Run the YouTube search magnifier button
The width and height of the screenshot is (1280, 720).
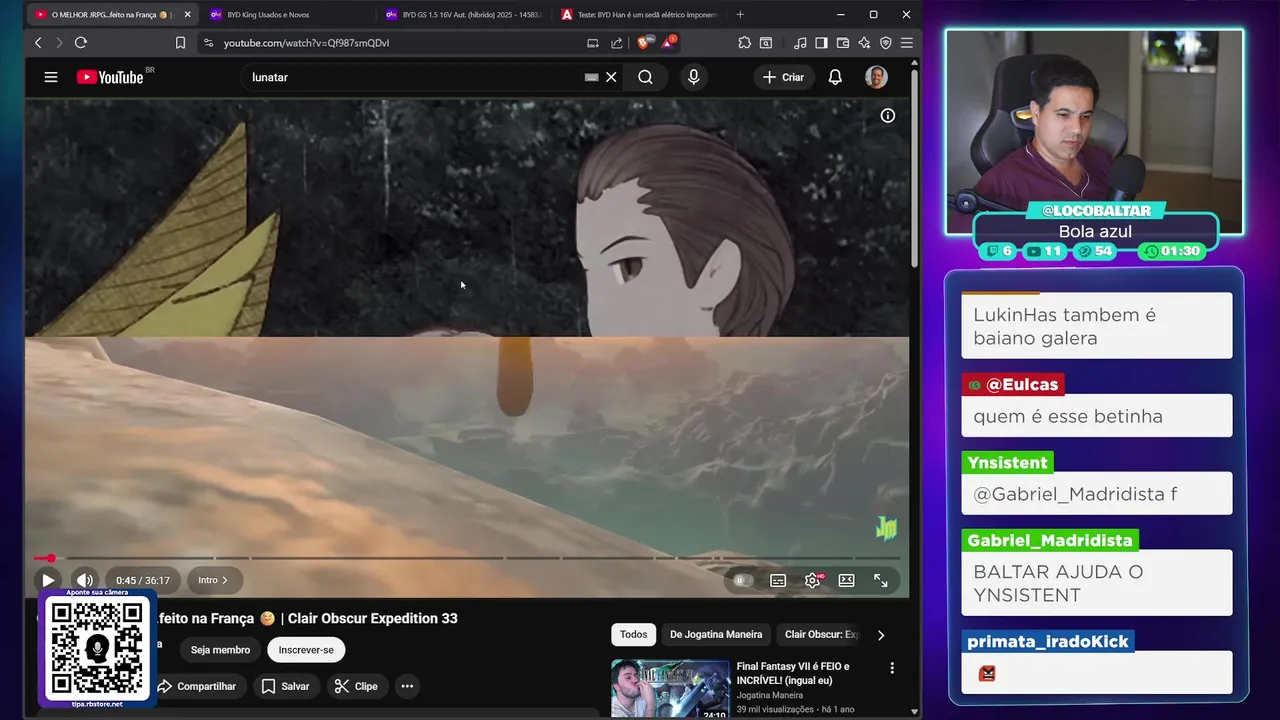pyautogui.click(x=645, y=77)
